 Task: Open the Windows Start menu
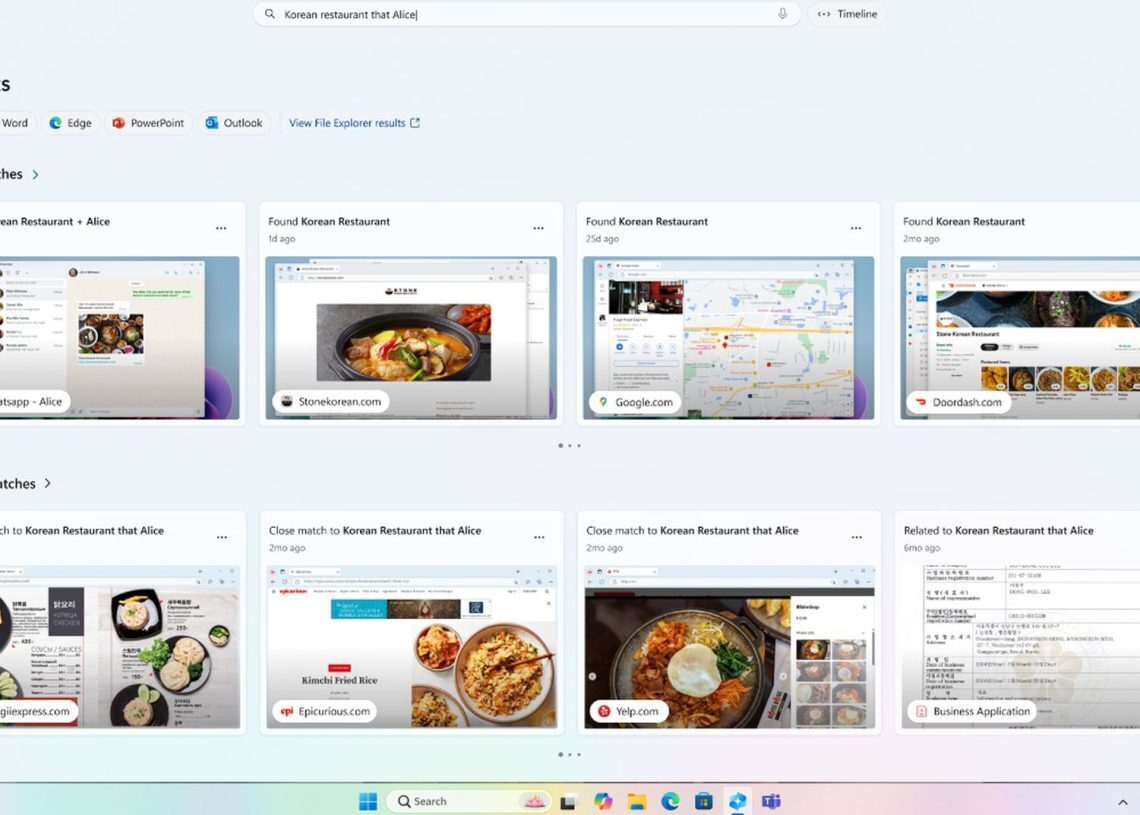click(368, 801)
